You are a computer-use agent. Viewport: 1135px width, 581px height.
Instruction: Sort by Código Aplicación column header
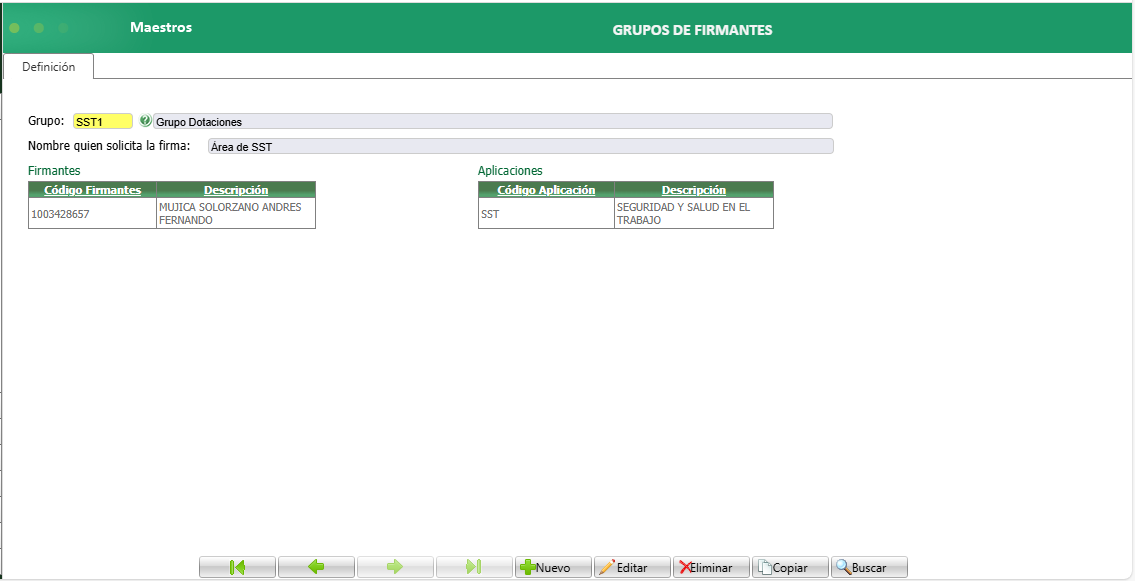pos(546,190)
